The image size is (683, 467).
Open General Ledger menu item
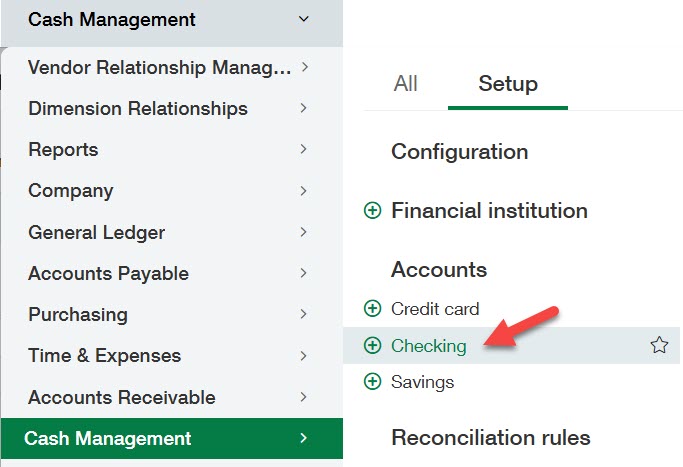(97, 233)
